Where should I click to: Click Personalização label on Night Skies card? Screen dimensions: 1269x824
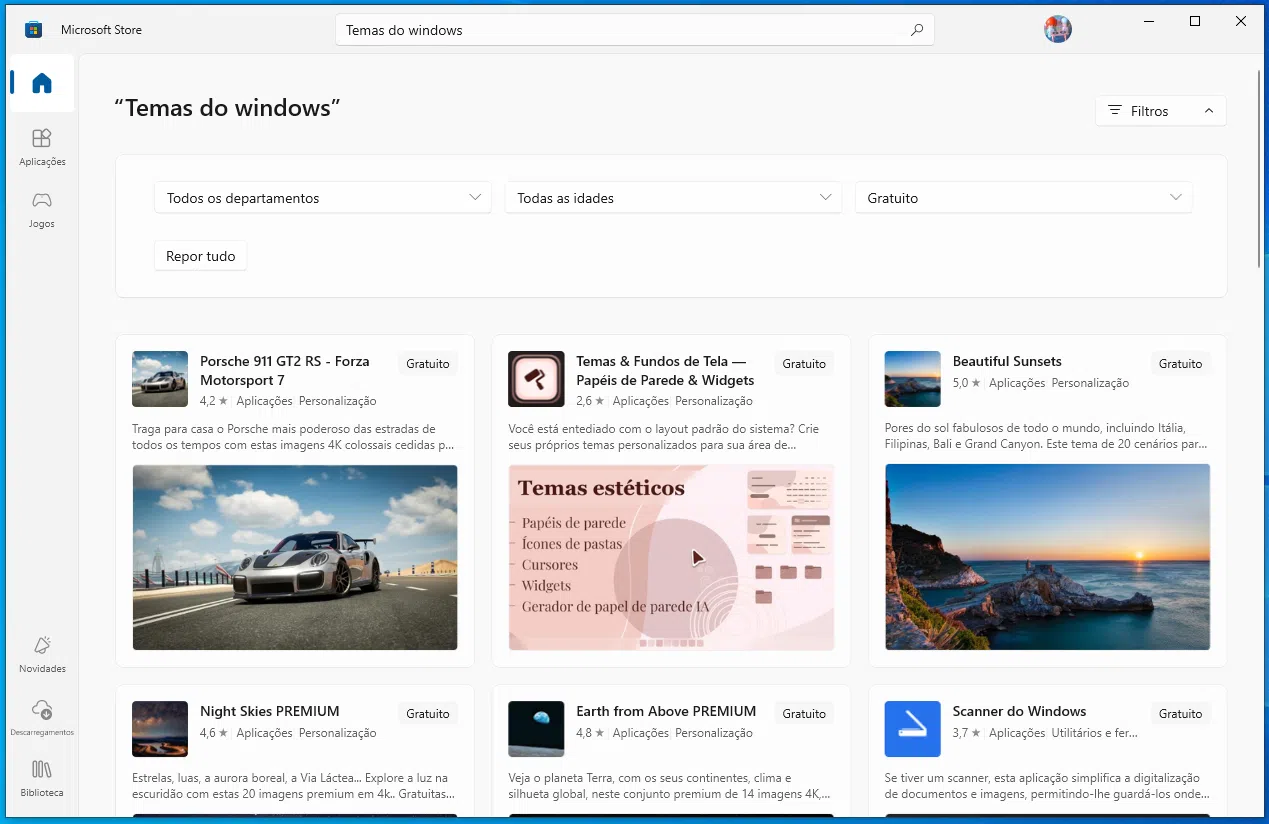click(338, 733)
